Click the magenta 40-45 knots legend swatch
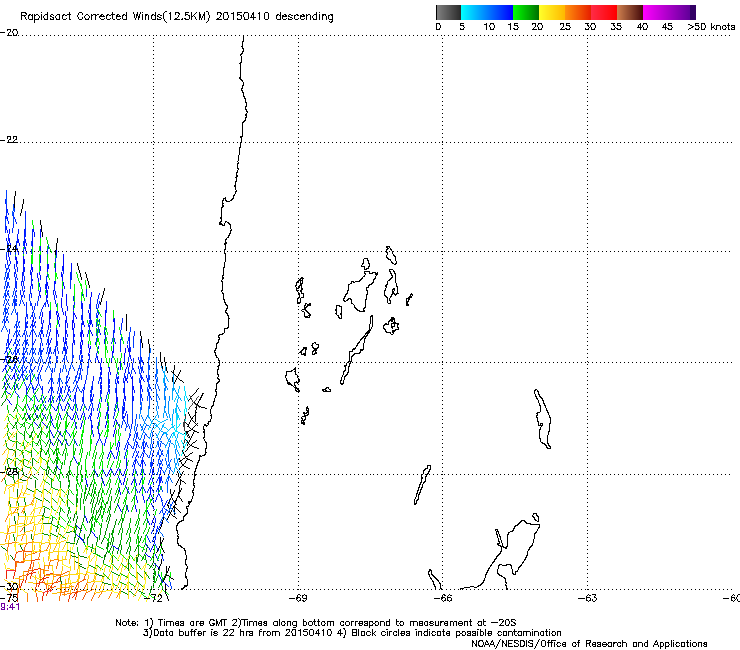 [656, 12]
